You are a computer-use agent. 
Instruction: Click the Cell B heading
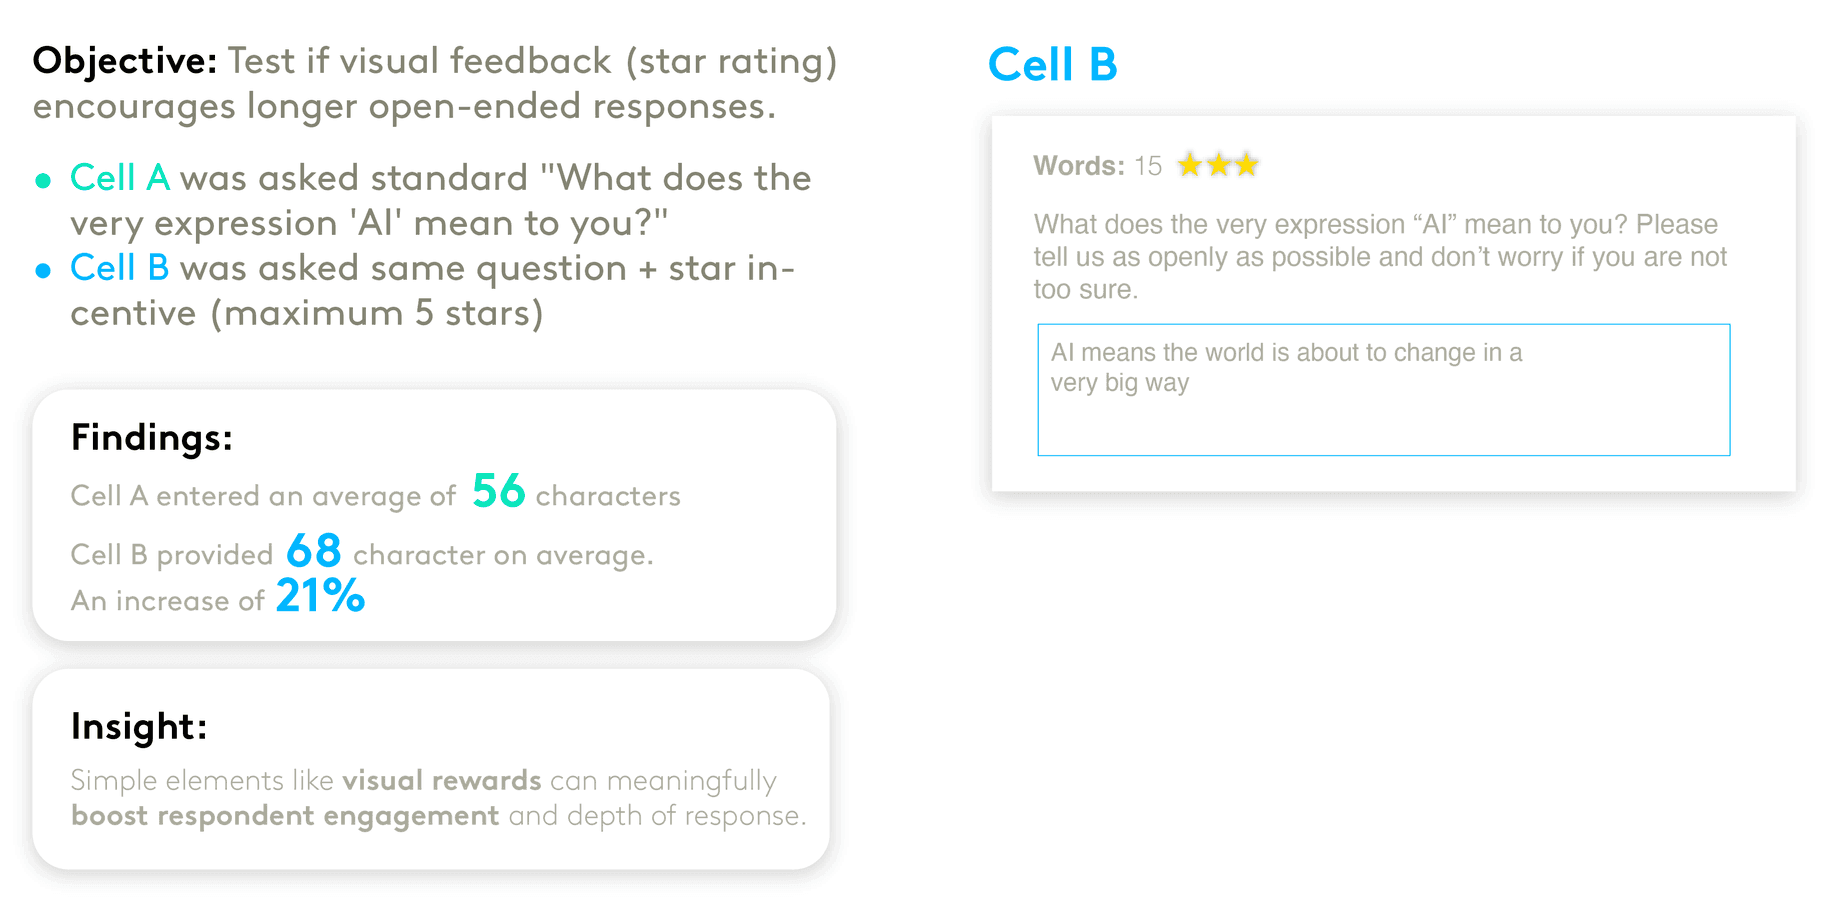[x=1052, y=65]
